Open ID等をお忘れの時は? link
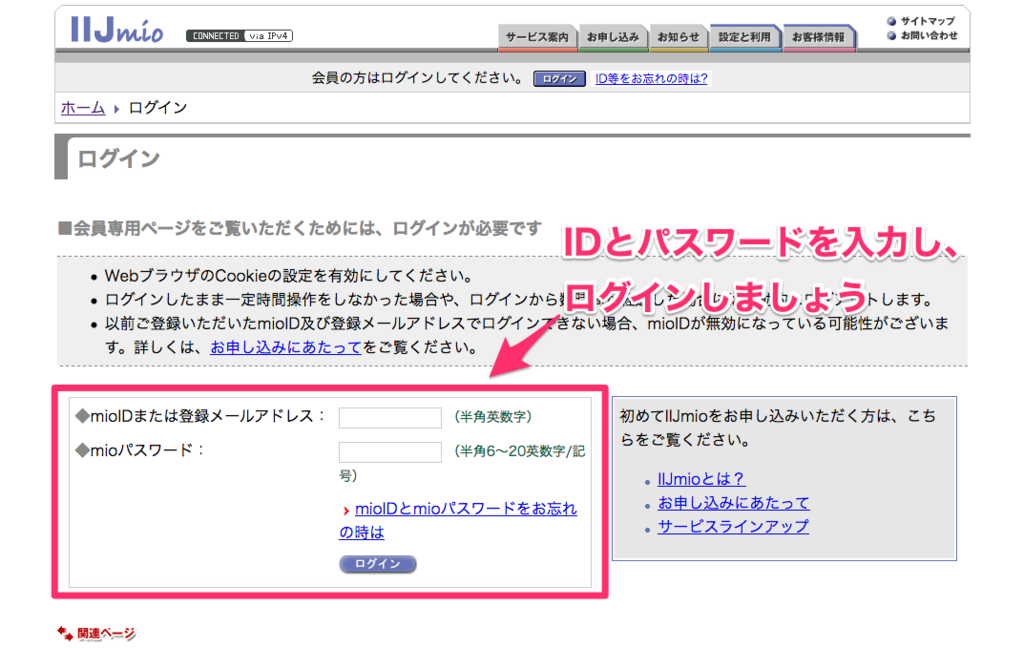 click(651, 78)
